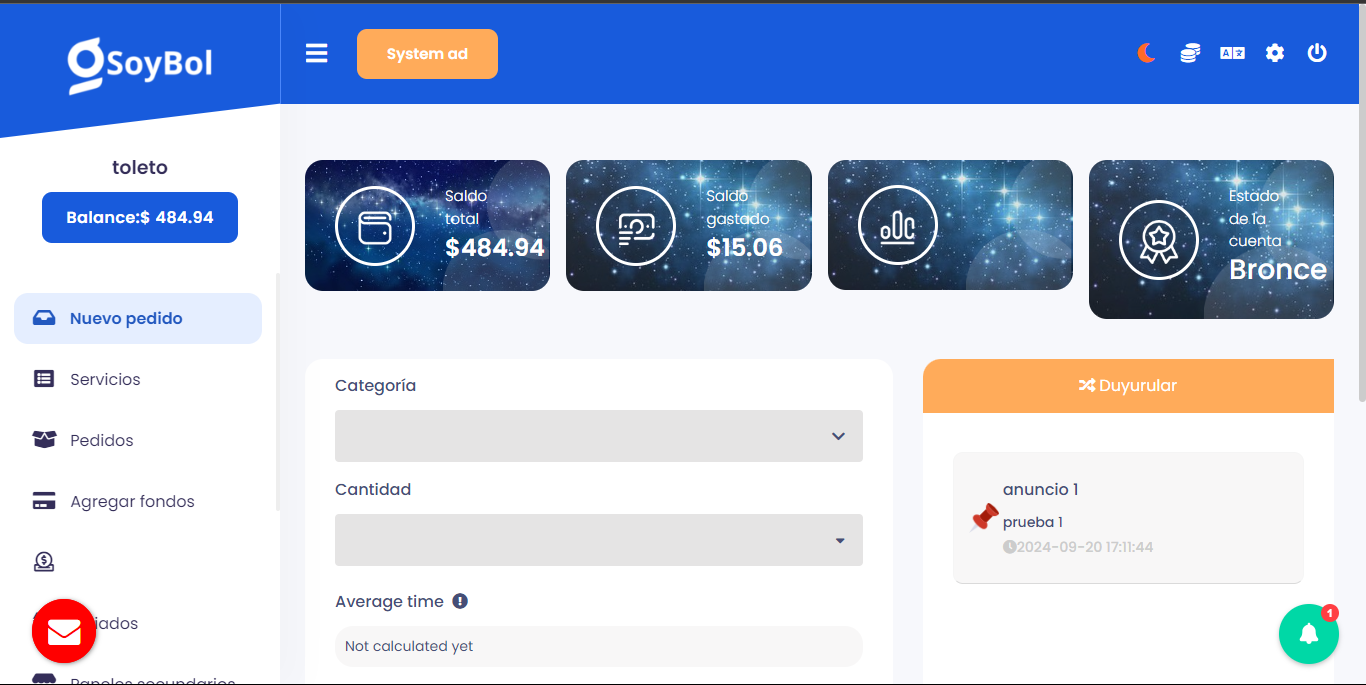
Task: Open settings via the gear icon
Action: pos(1275,53)
